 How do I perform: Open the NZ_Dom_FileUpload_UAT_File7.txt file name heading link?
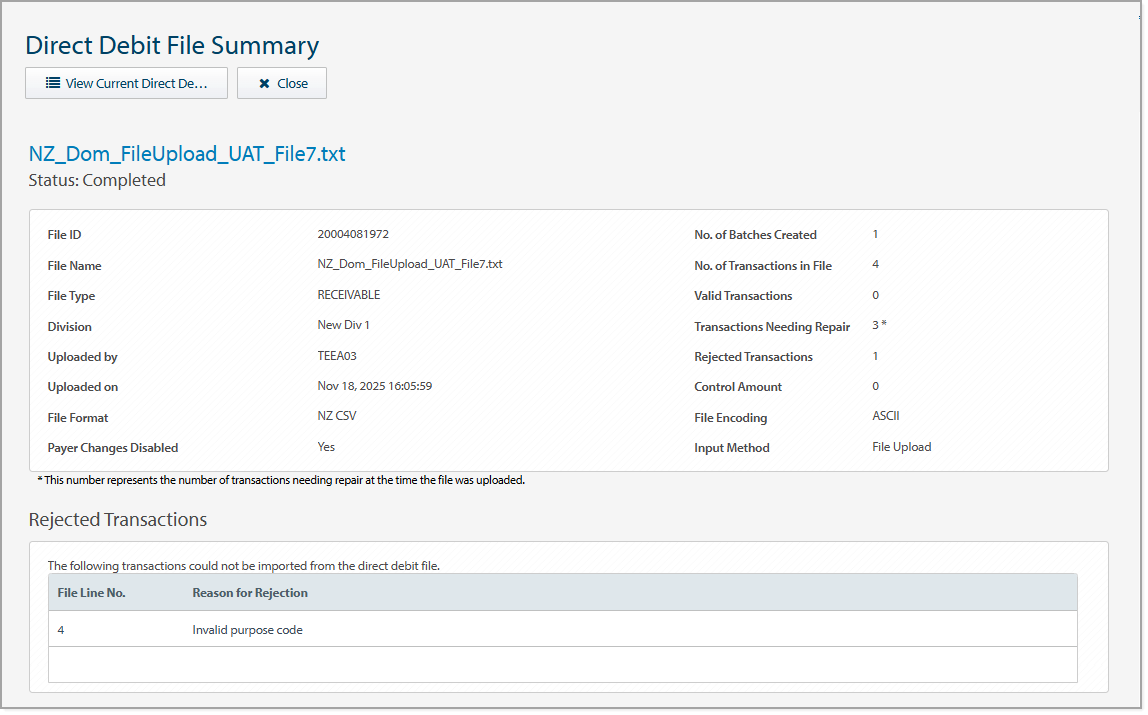tap(186, 153)
